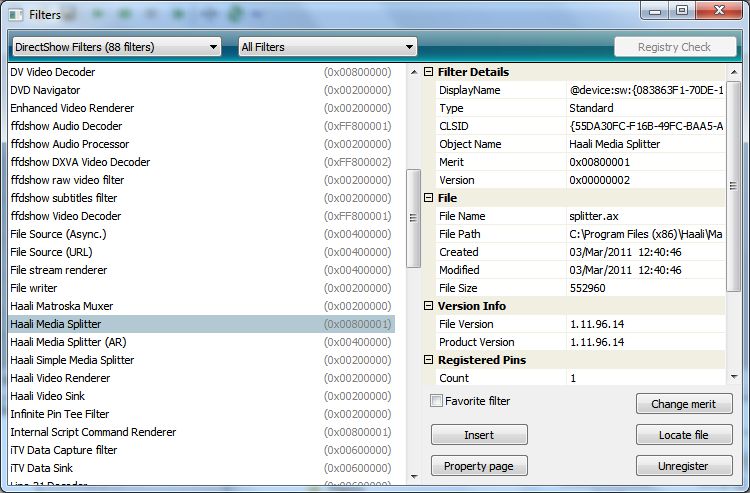Select DVD Navigator filter
750x493 pixels.
201,90
